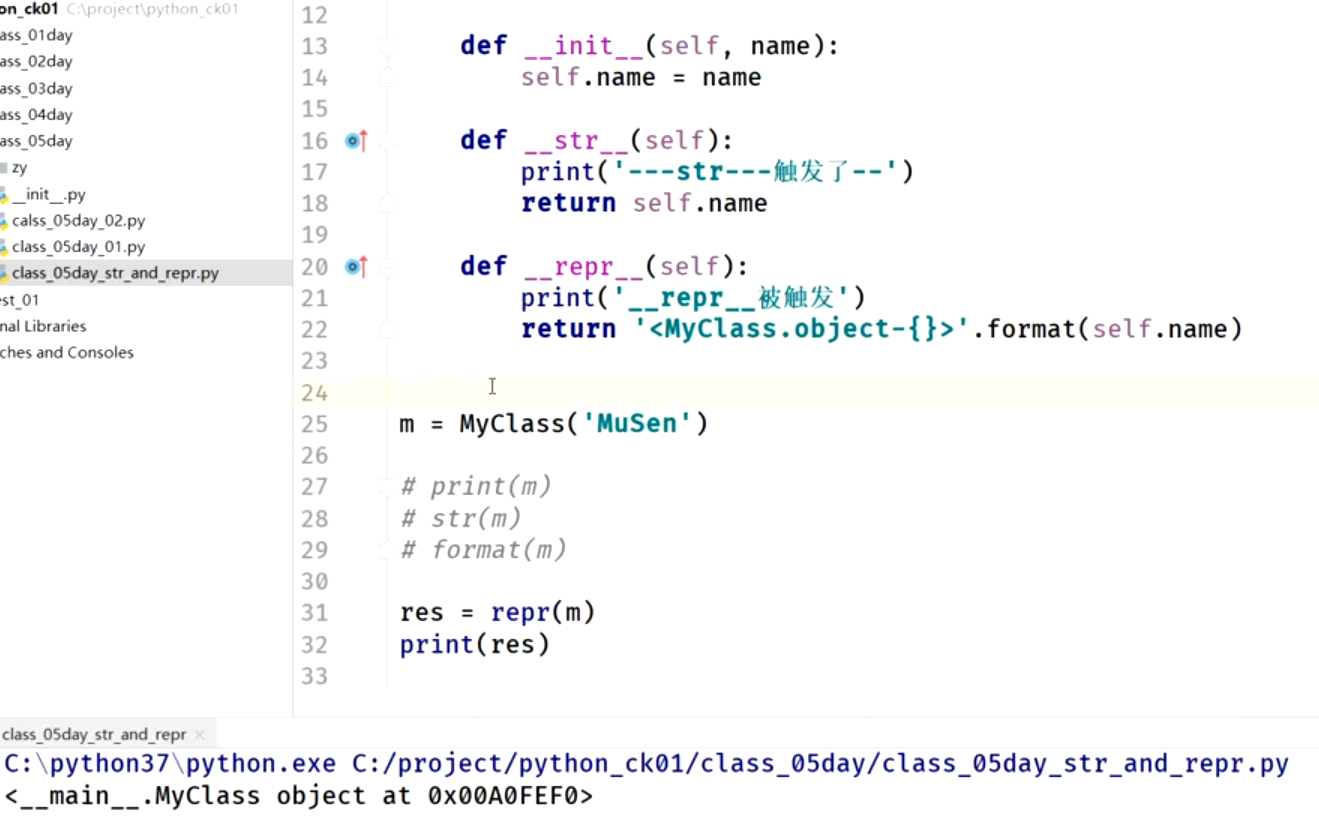Click line number 25 in the gutter
The height and width of the screenshot is (833, 1319).
314,424
